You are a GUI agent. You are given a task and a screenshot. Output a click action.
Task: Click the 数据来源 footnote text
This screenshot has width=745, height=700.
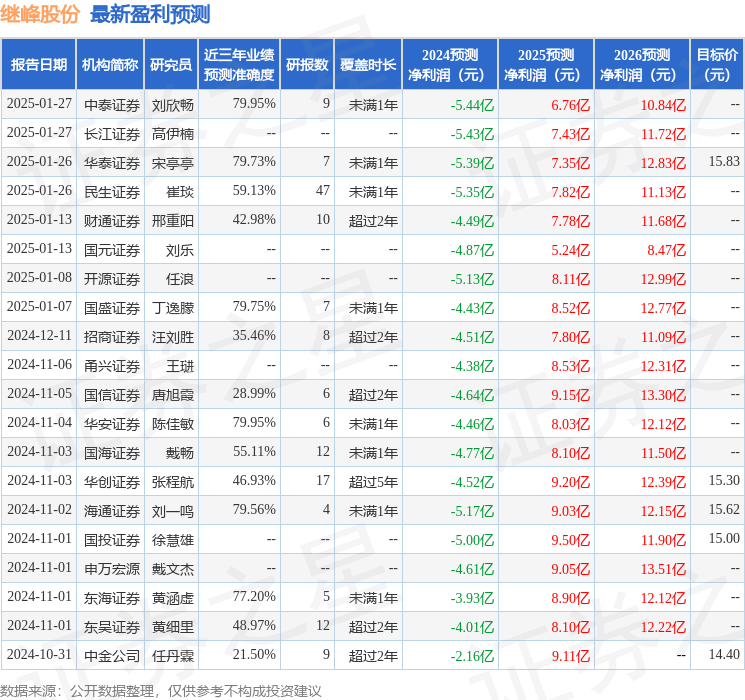(161, 690)
